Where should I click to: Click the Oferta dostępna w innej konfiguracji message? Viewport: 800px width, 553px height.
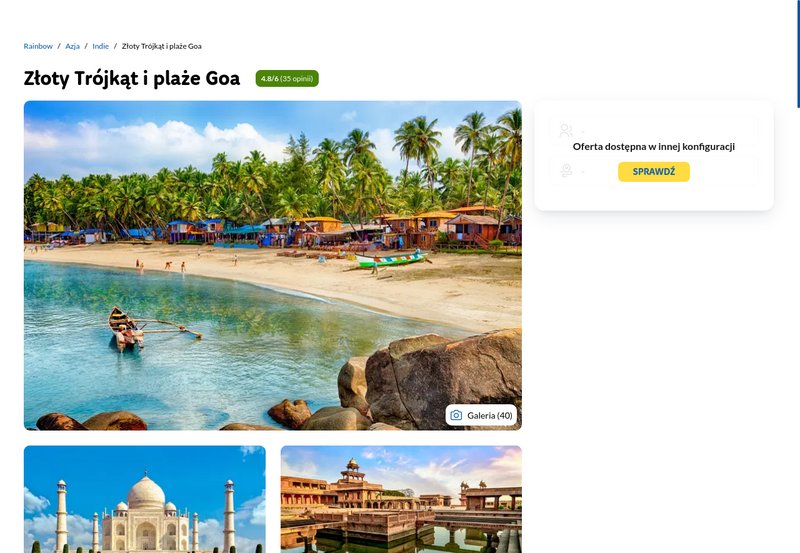coord(654,146)
